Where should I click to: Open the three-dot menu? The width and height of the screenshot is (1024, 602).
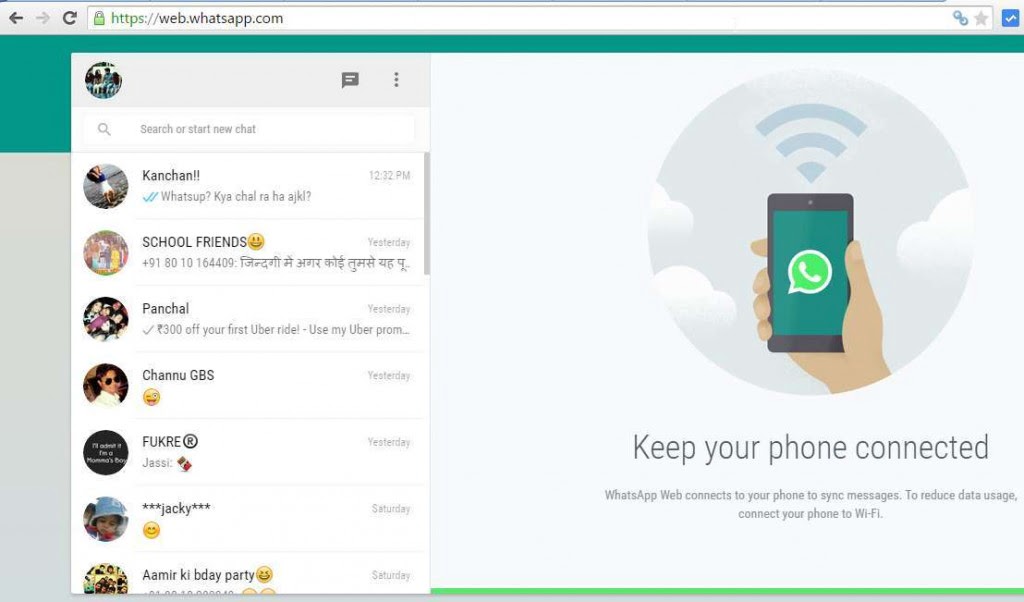tap(396, 80)
